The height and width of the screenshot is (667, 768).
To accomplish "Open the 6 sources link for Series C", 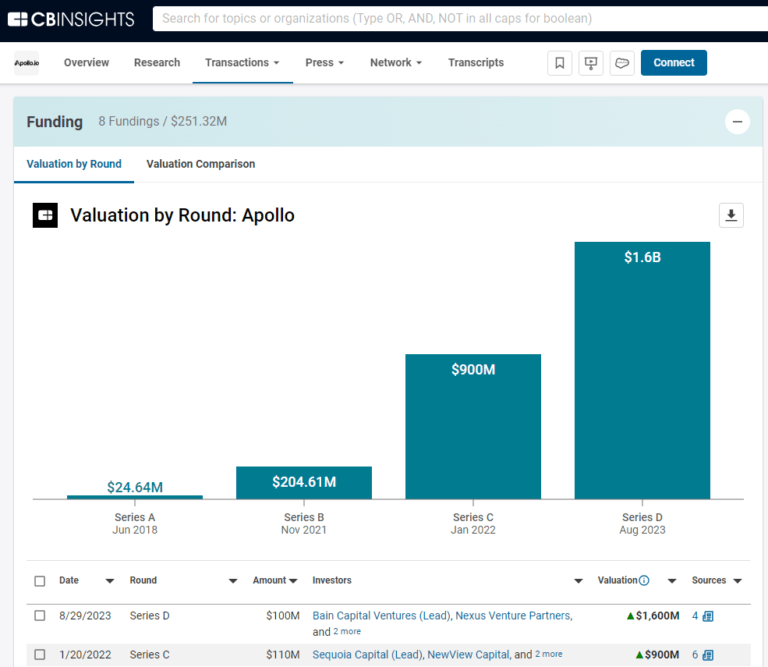I will (x=695, y=655).
